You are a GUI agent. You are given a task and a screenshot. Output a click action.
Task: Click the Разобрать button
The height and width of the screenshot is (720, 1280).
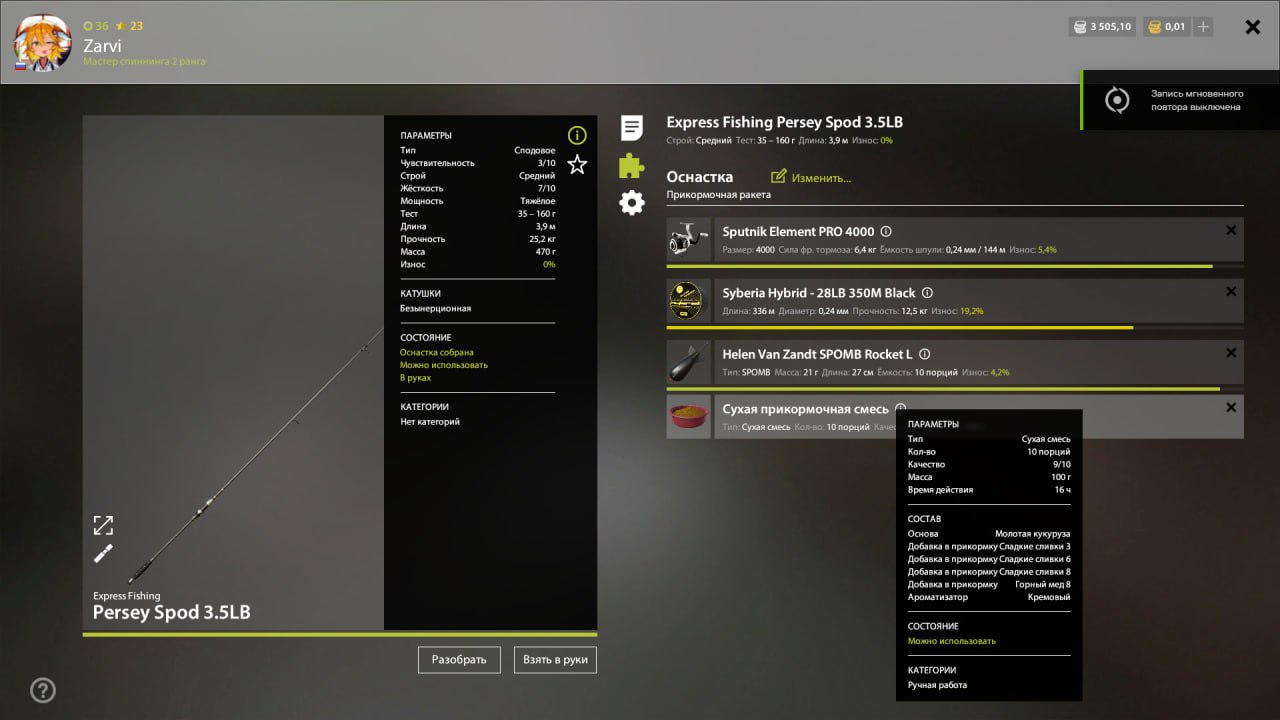tap(459, 660)
